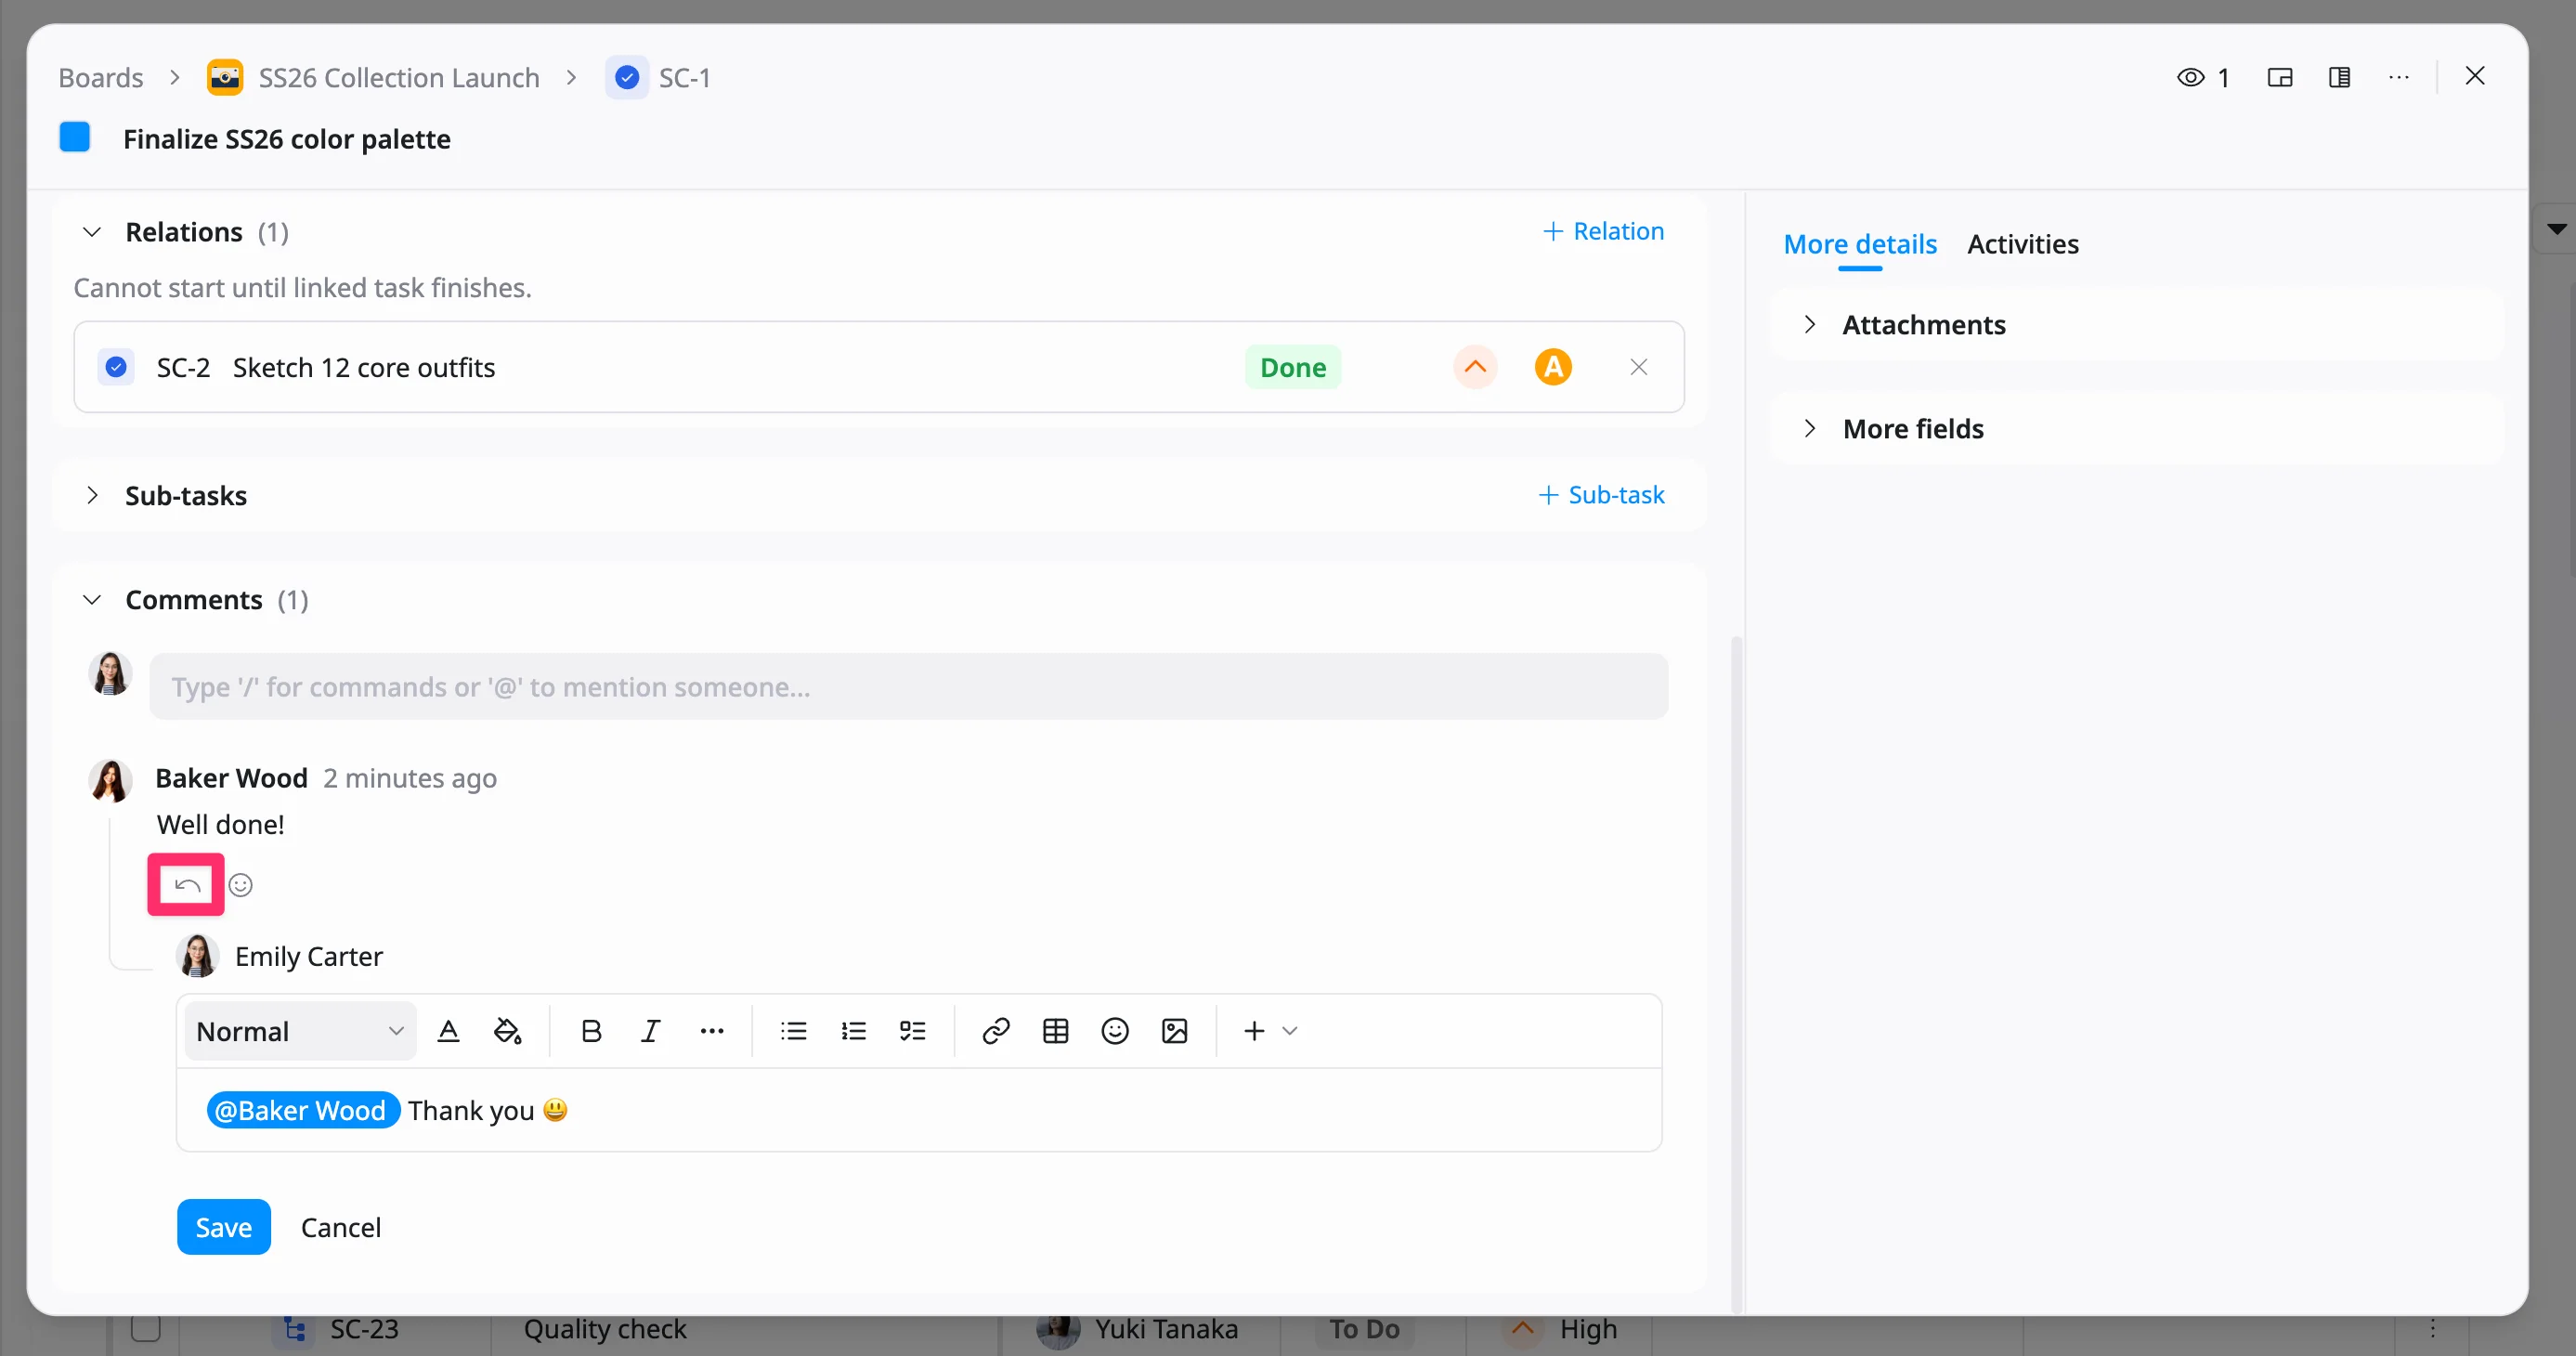Open the plus insert menu in editor
Screen dimensions: 2576x1356
coord(1269,1031)
